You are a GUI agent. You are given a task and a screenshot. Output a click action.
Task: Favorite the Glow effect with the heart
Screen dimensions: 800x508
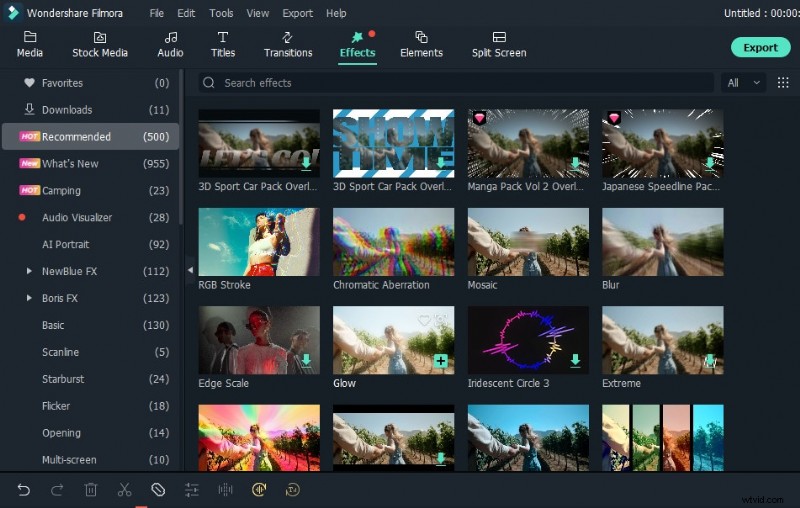click(x=424, y=320)
